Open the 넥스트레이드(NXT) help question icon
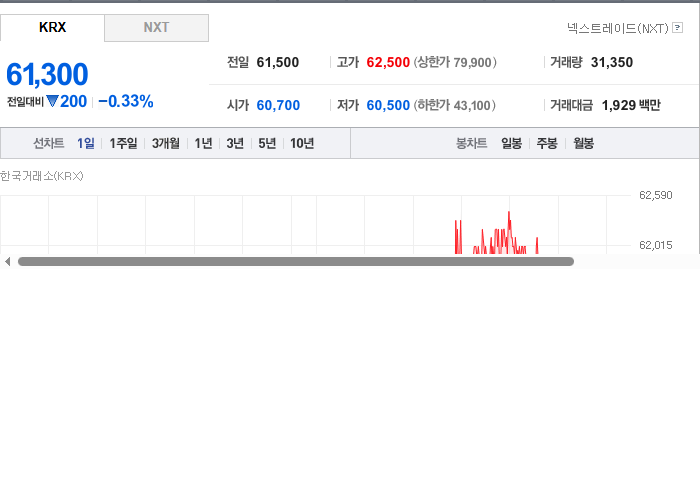700x490 pixels. point(677,28)
